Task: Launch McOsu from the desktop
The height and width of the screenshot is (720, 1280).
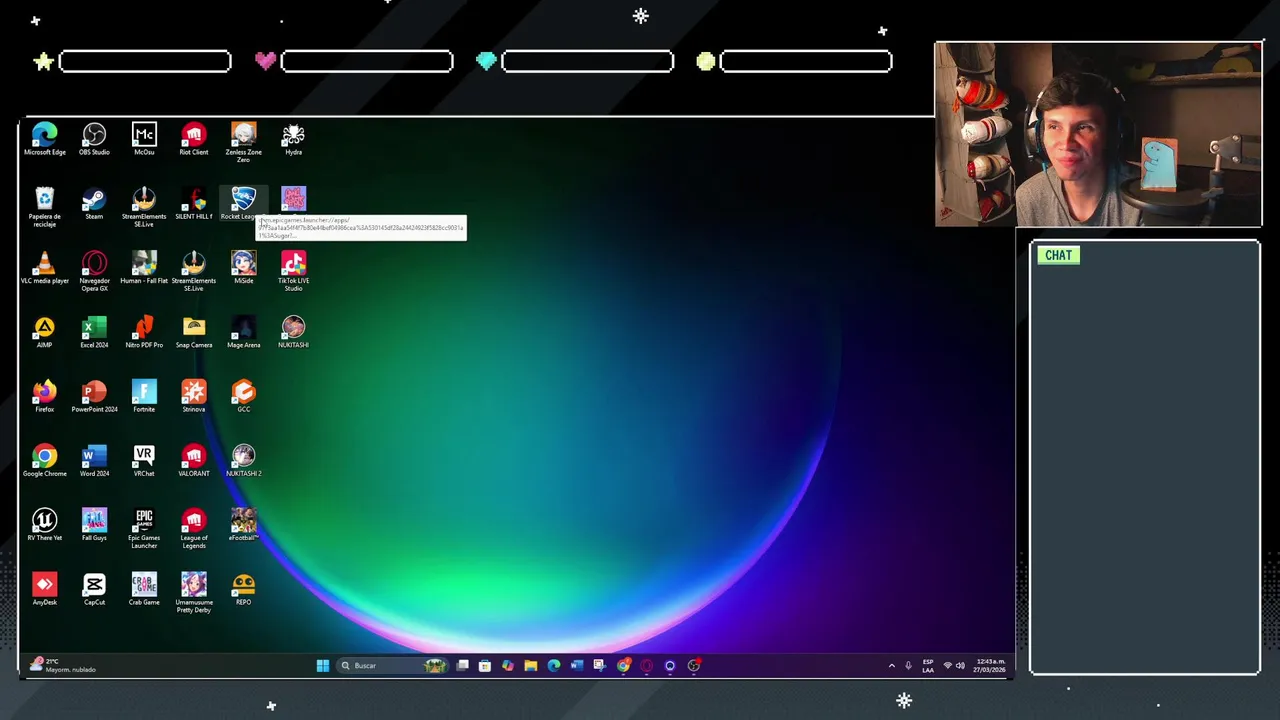Action: click(144, 139)
